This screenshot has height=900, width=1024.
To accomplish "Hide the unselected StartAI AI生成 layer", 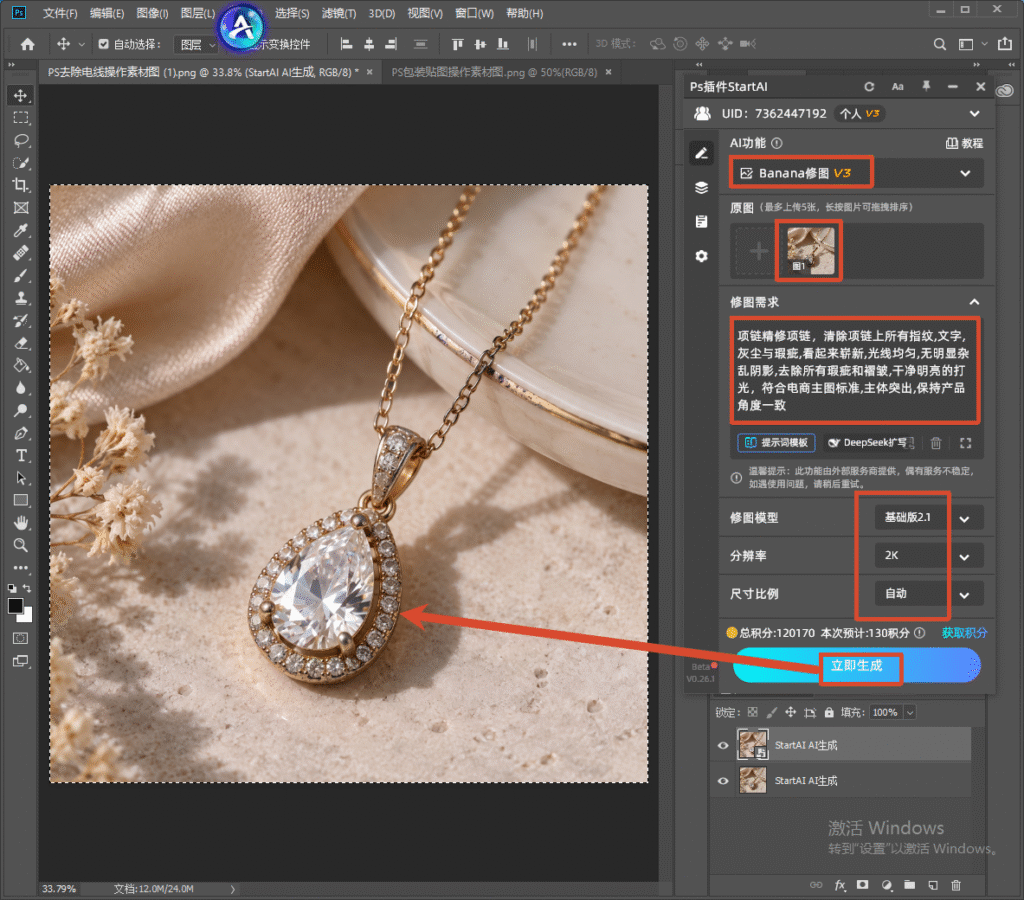I will point(722,780).
